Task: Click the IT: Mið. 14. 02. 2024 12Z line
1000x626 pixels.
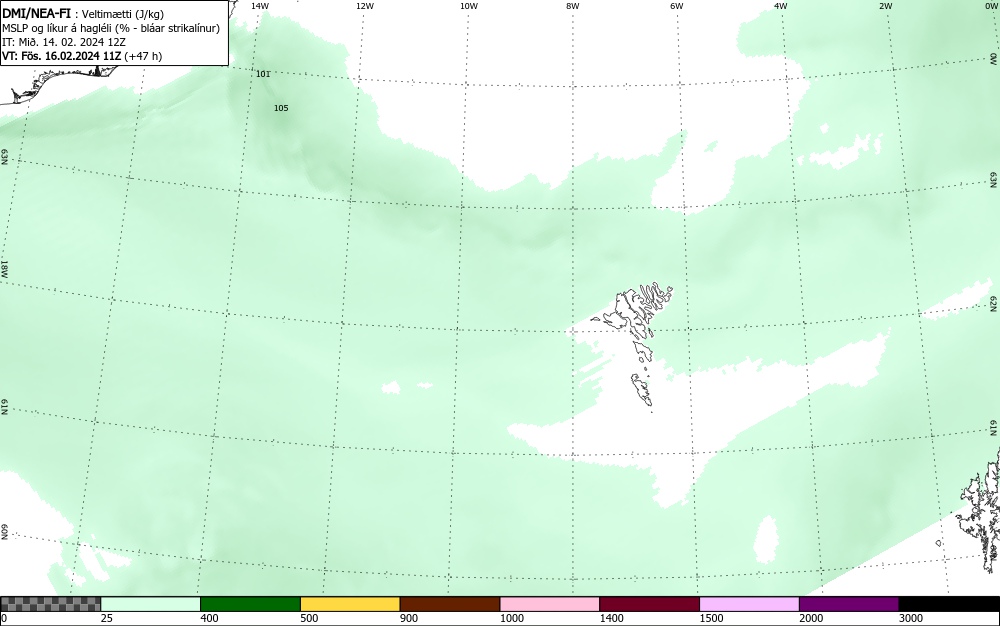Action: pyautogui.click(x=64, y=42)
